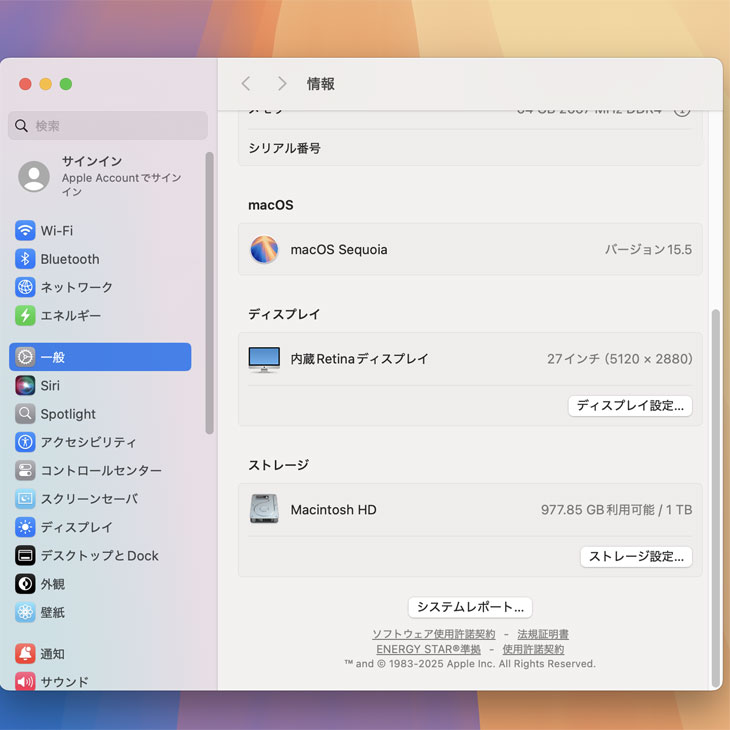This screenshot has width=730, height=730.
Task: Open ストレージ設定... button
Action: (636, 557)
